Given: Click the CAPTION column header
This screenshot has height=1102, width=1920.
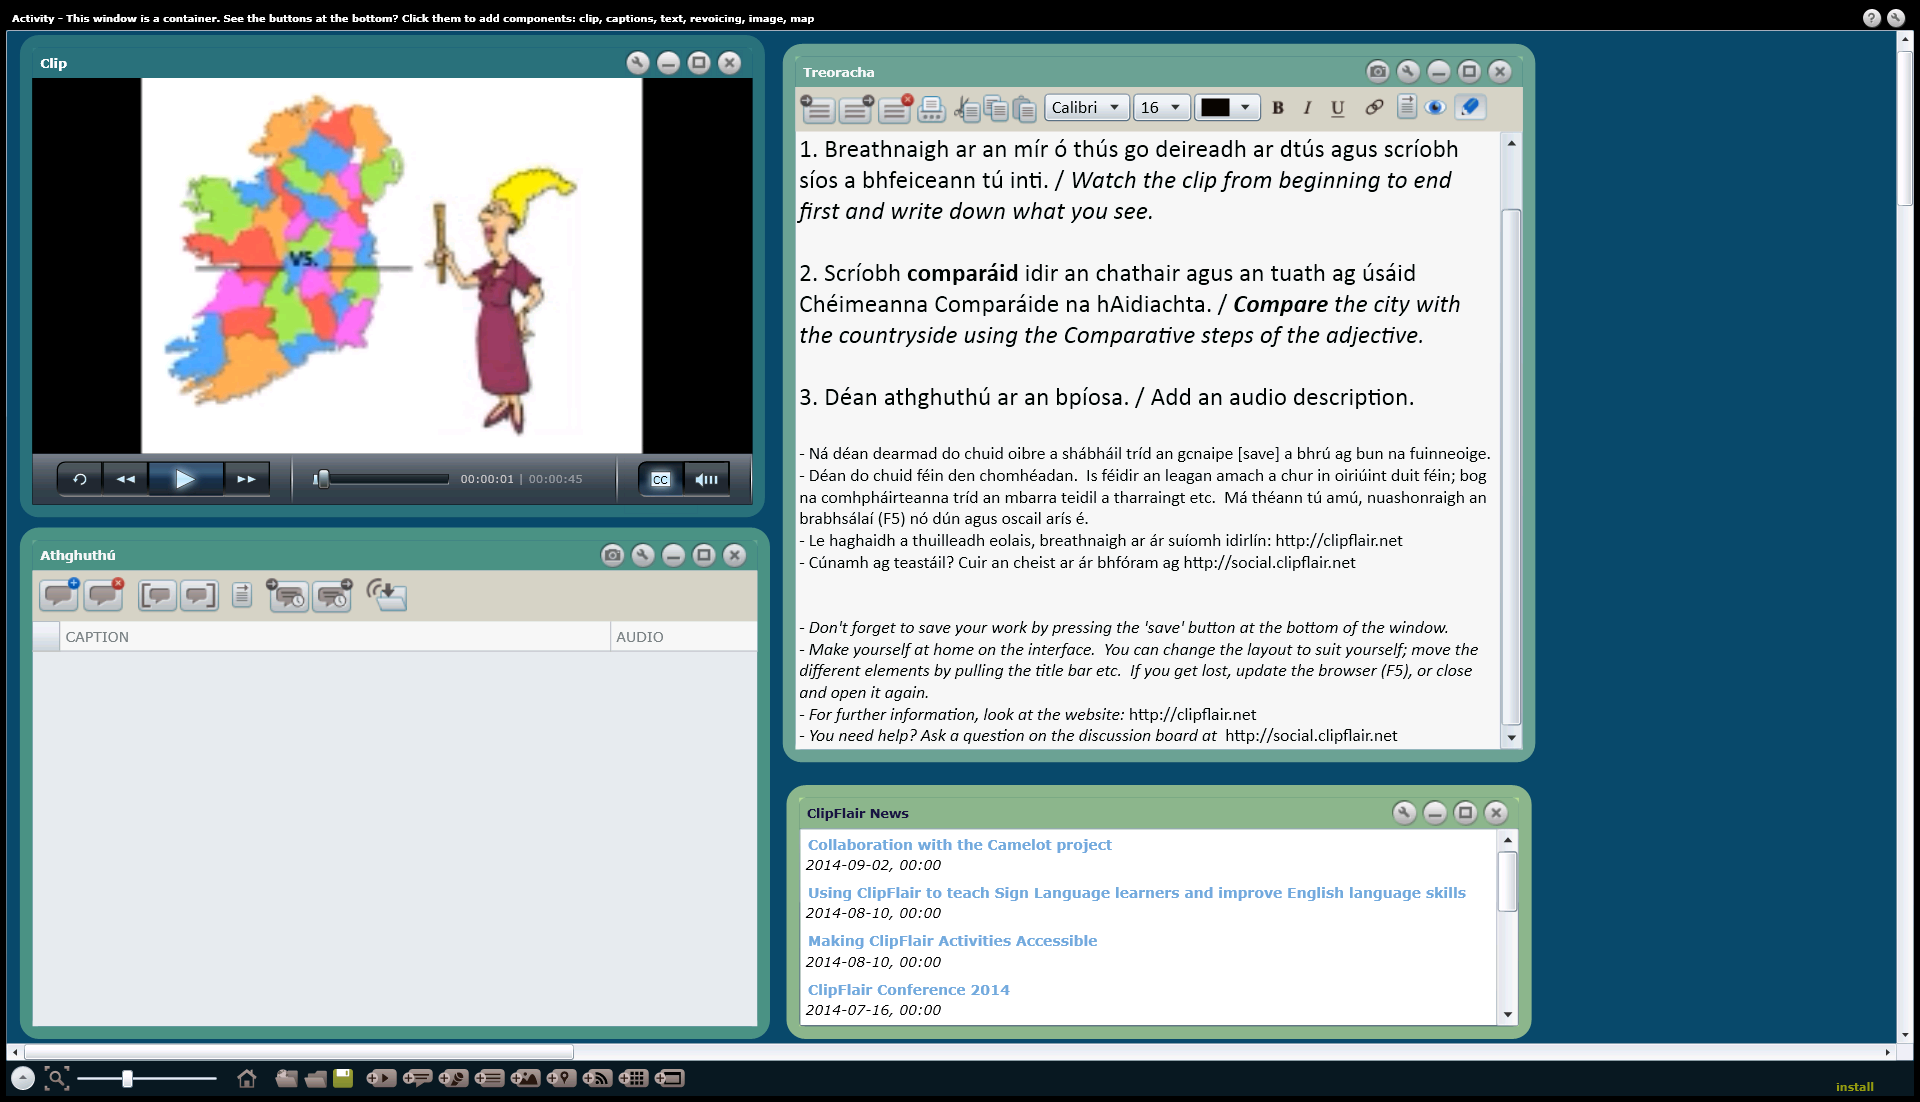Looking at the screenshot, I should tap(335, 637).
